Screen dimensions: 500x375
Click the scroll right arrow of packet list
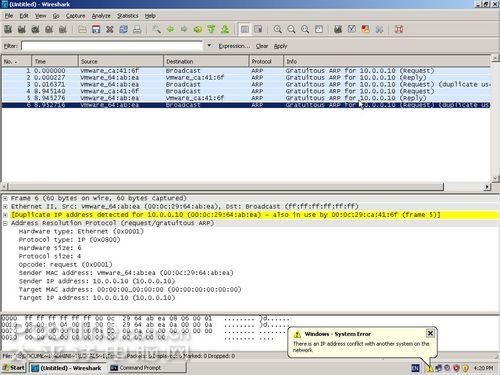(487, 187)
